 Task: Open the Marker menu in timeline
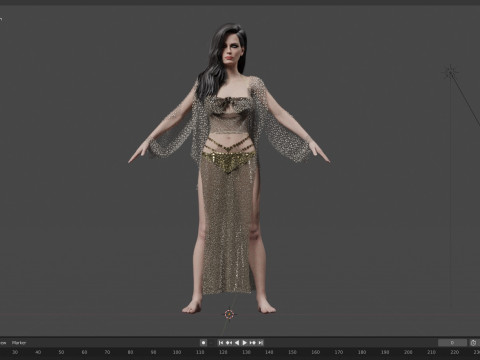[19, 343]
